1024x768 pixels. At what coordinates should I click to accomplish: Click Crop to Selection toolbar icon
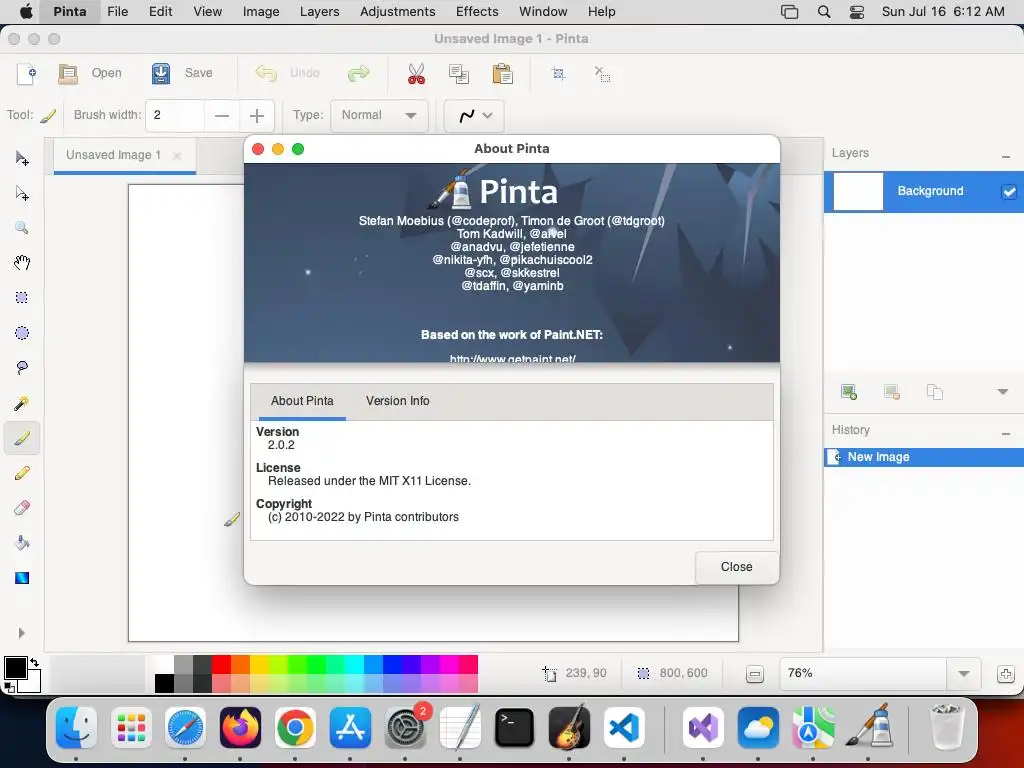point(558,73)
